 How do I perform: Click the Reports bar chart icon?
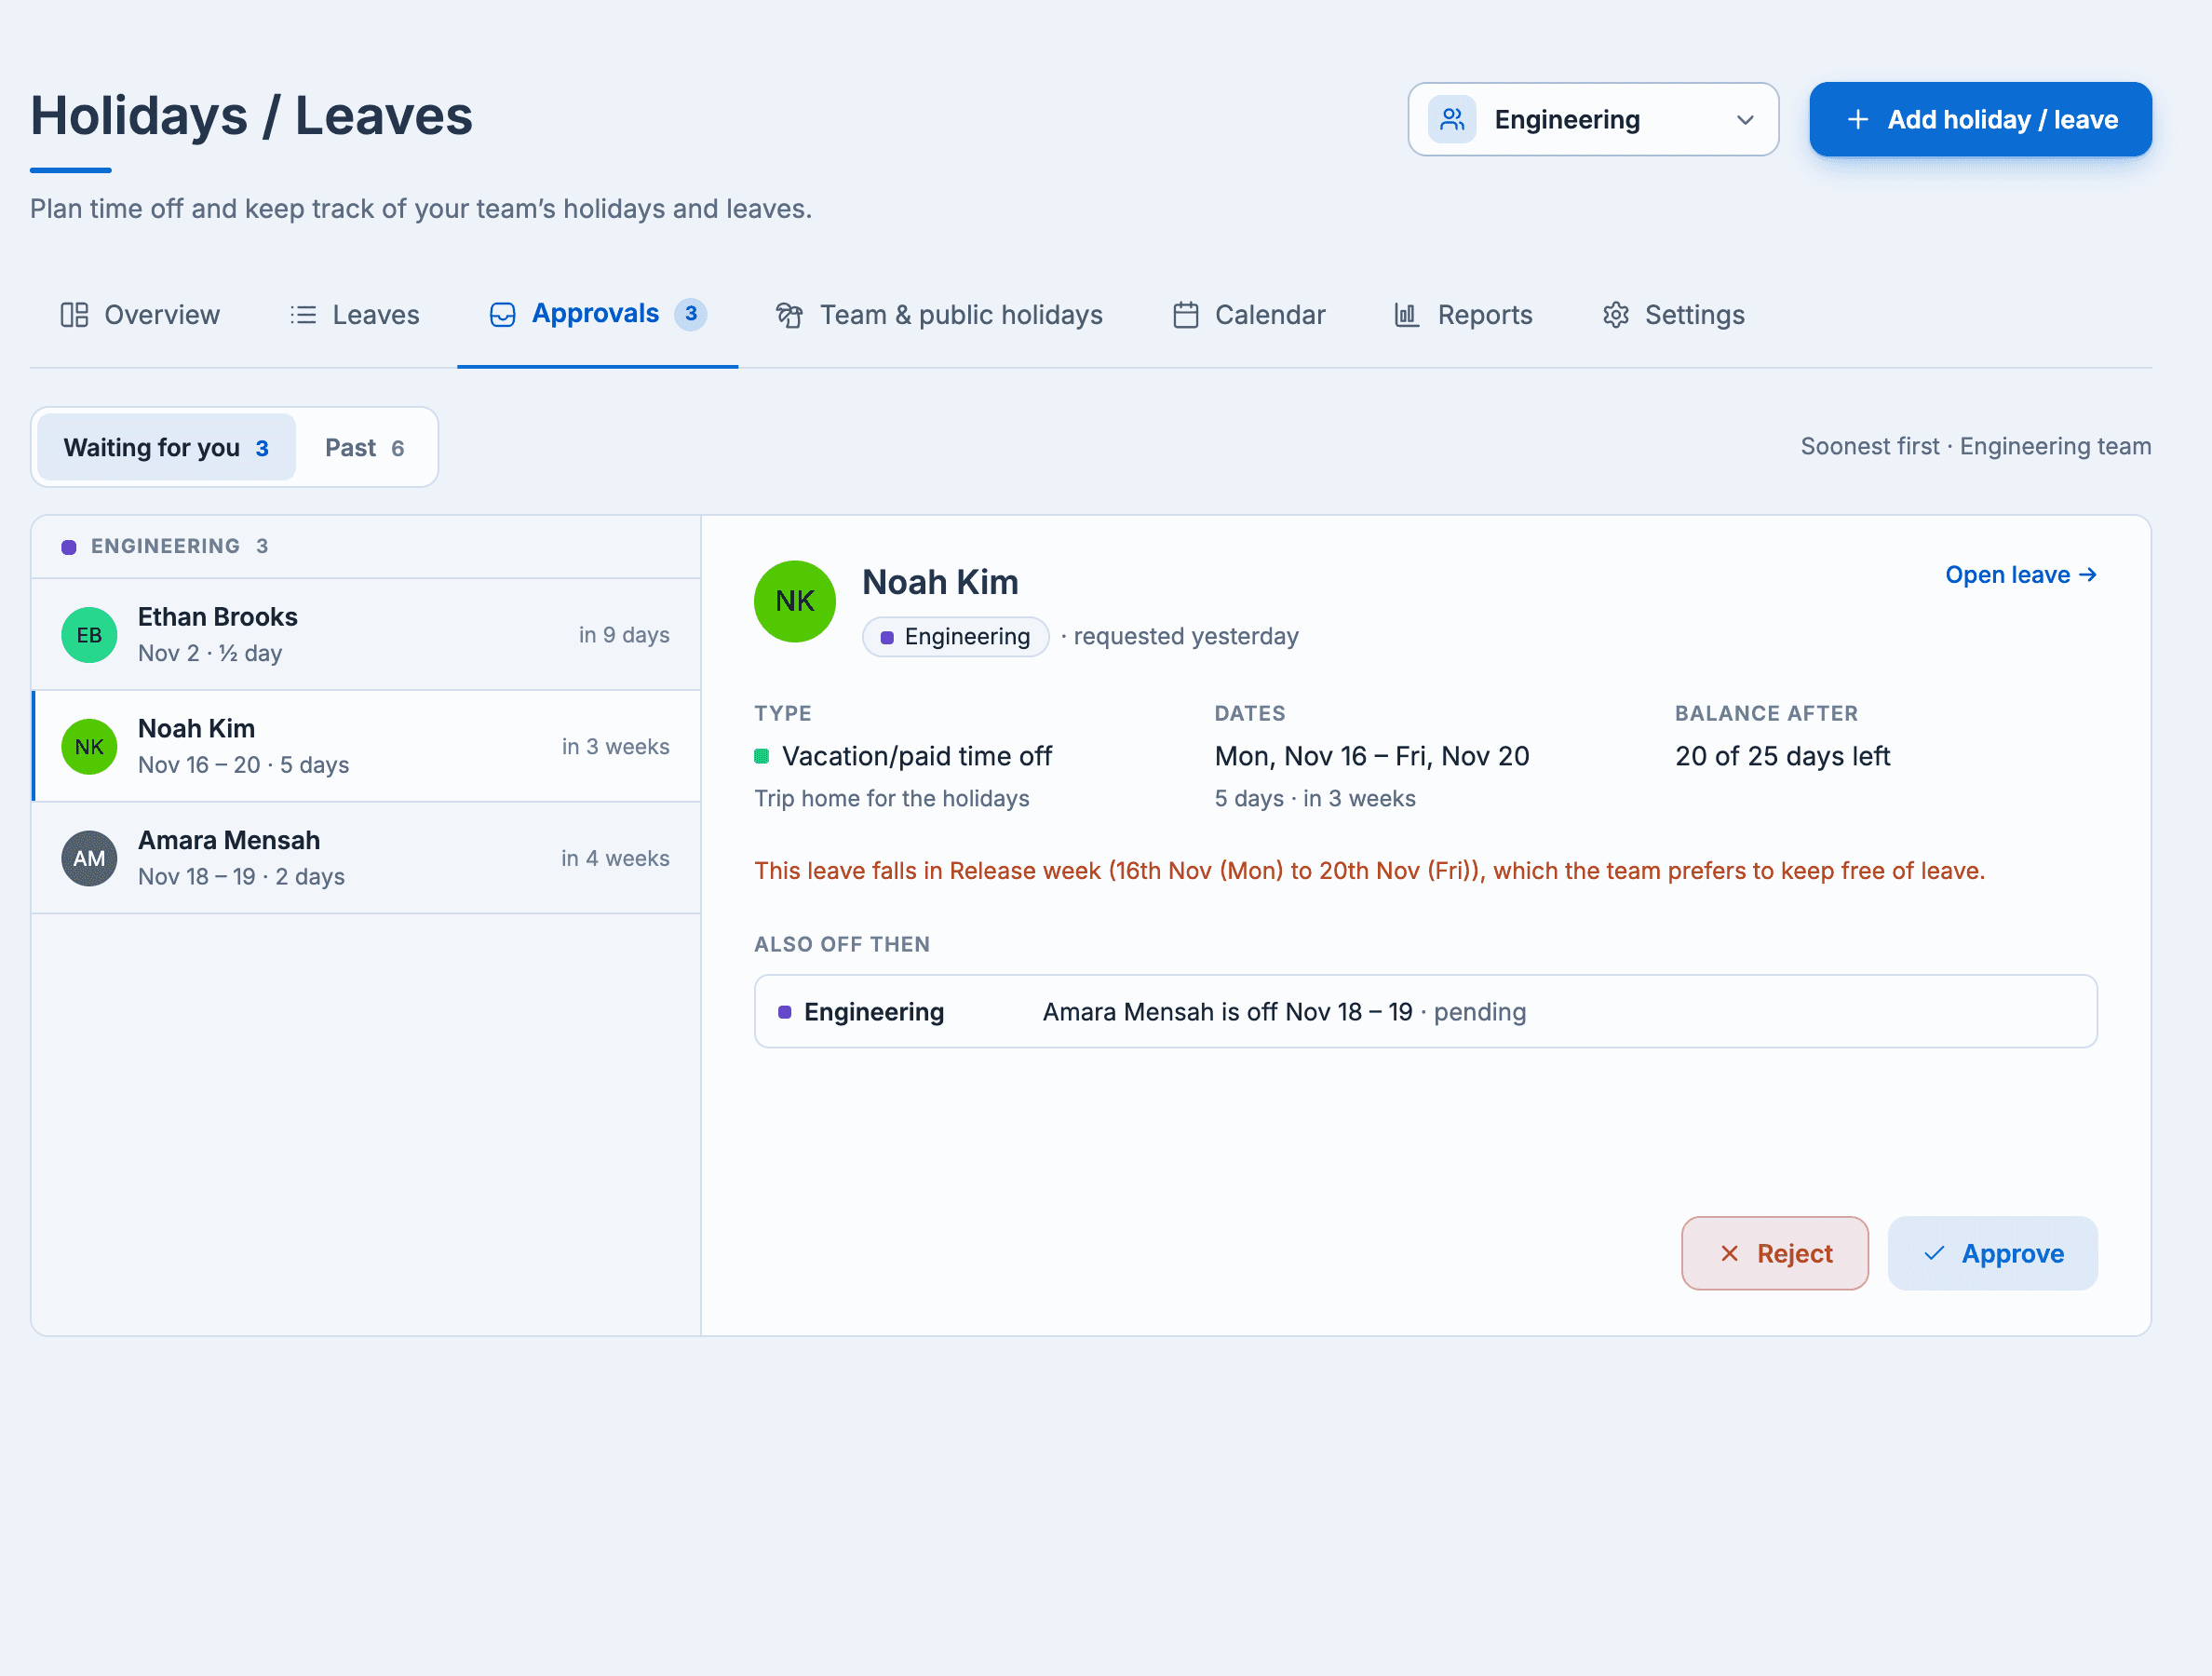point(1407,315)
